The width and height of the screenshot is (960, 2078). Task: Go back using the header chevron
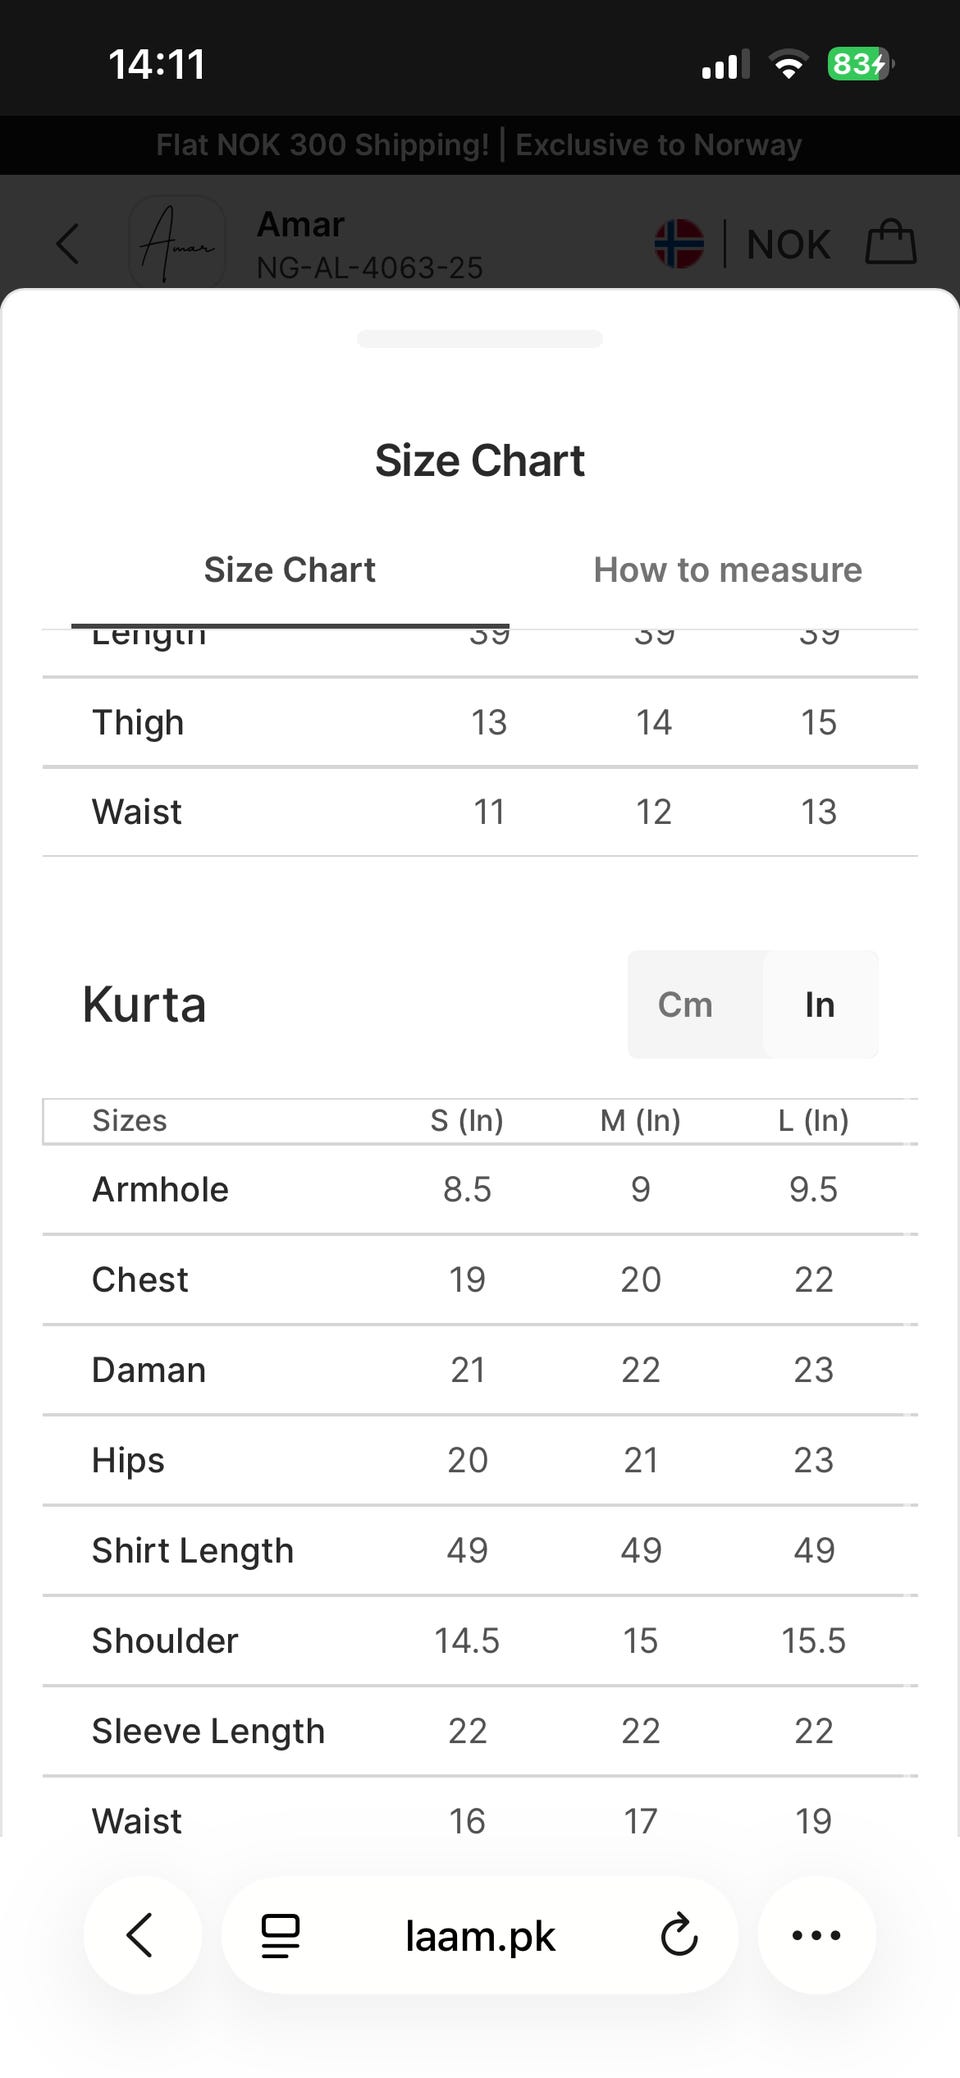(68, 243)
